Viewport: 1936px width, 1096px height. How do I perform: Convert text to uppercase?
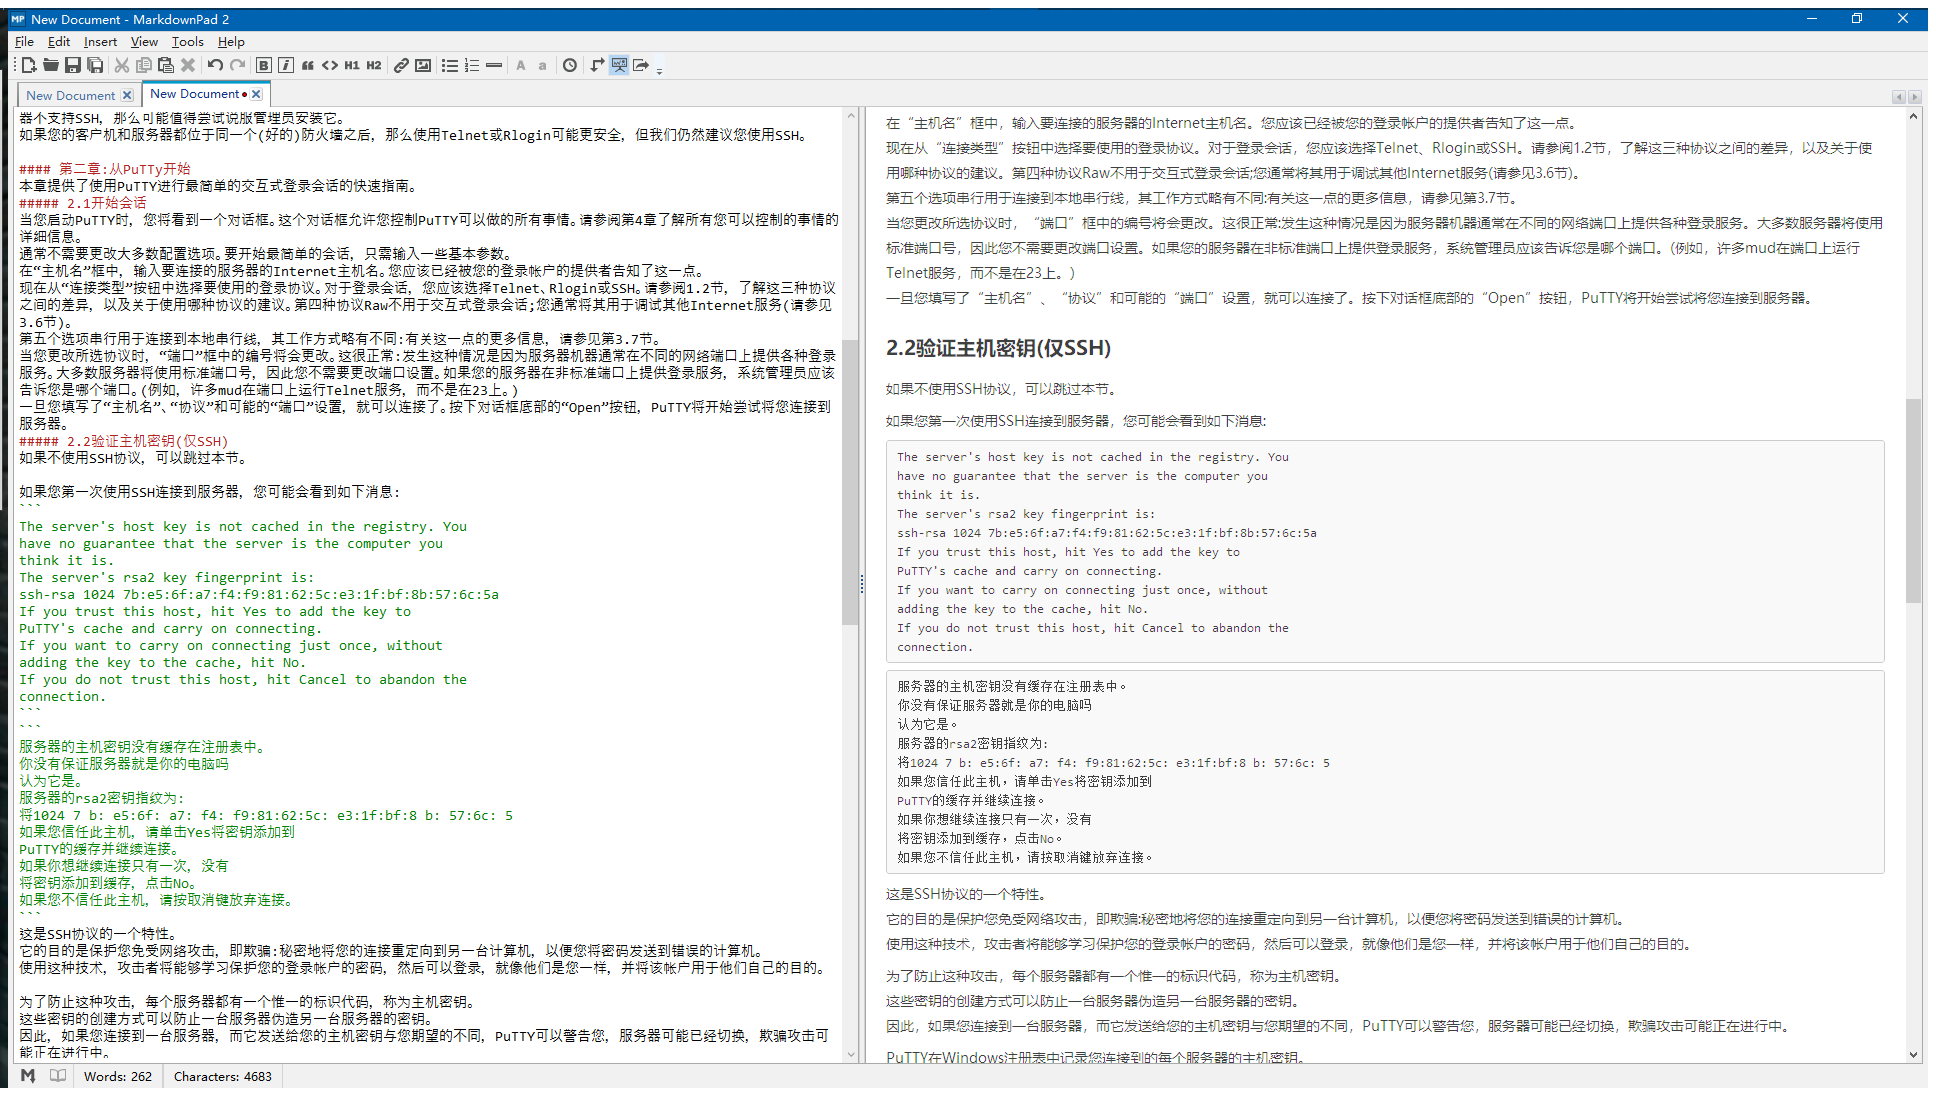click(x=521, y=65)
